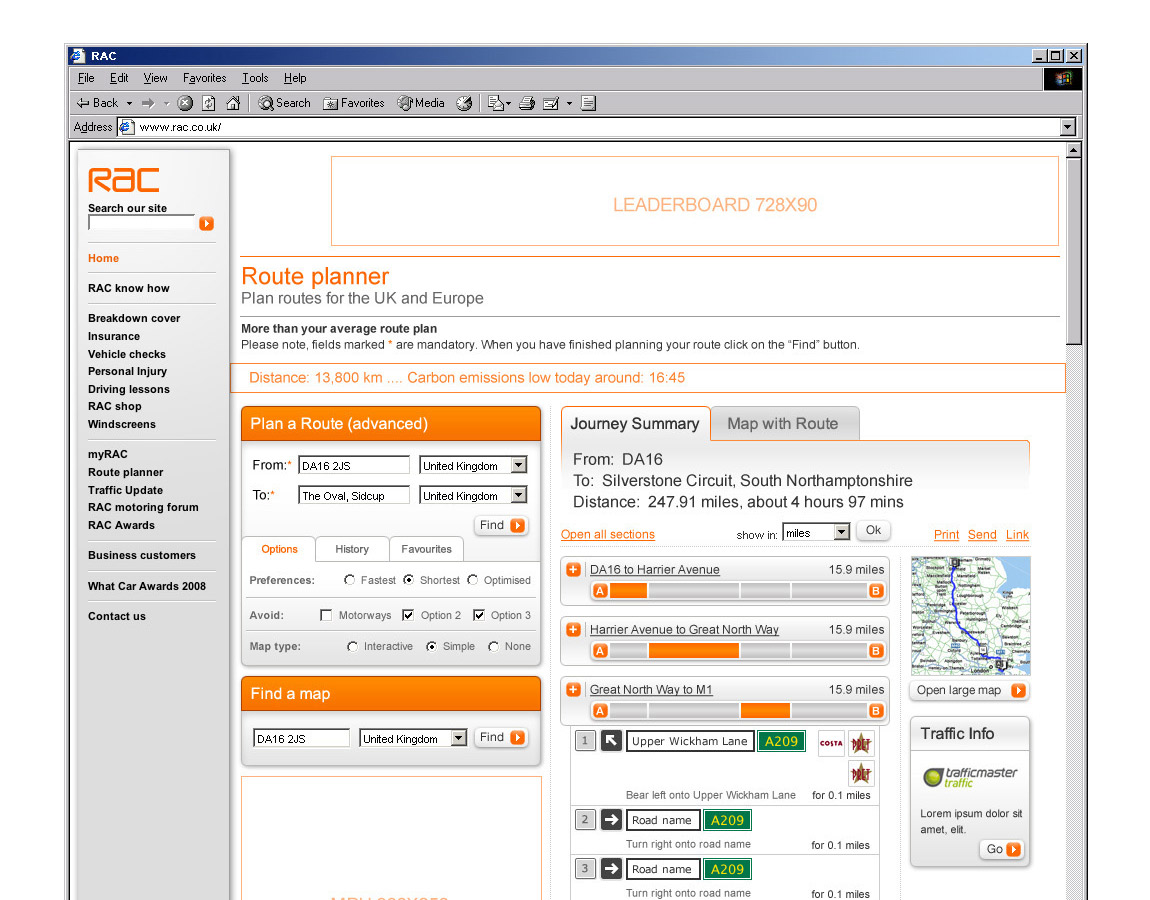1150x900 pixels.
Task: Click the trafficmaster traffic logo
Action: pos(970,777)
